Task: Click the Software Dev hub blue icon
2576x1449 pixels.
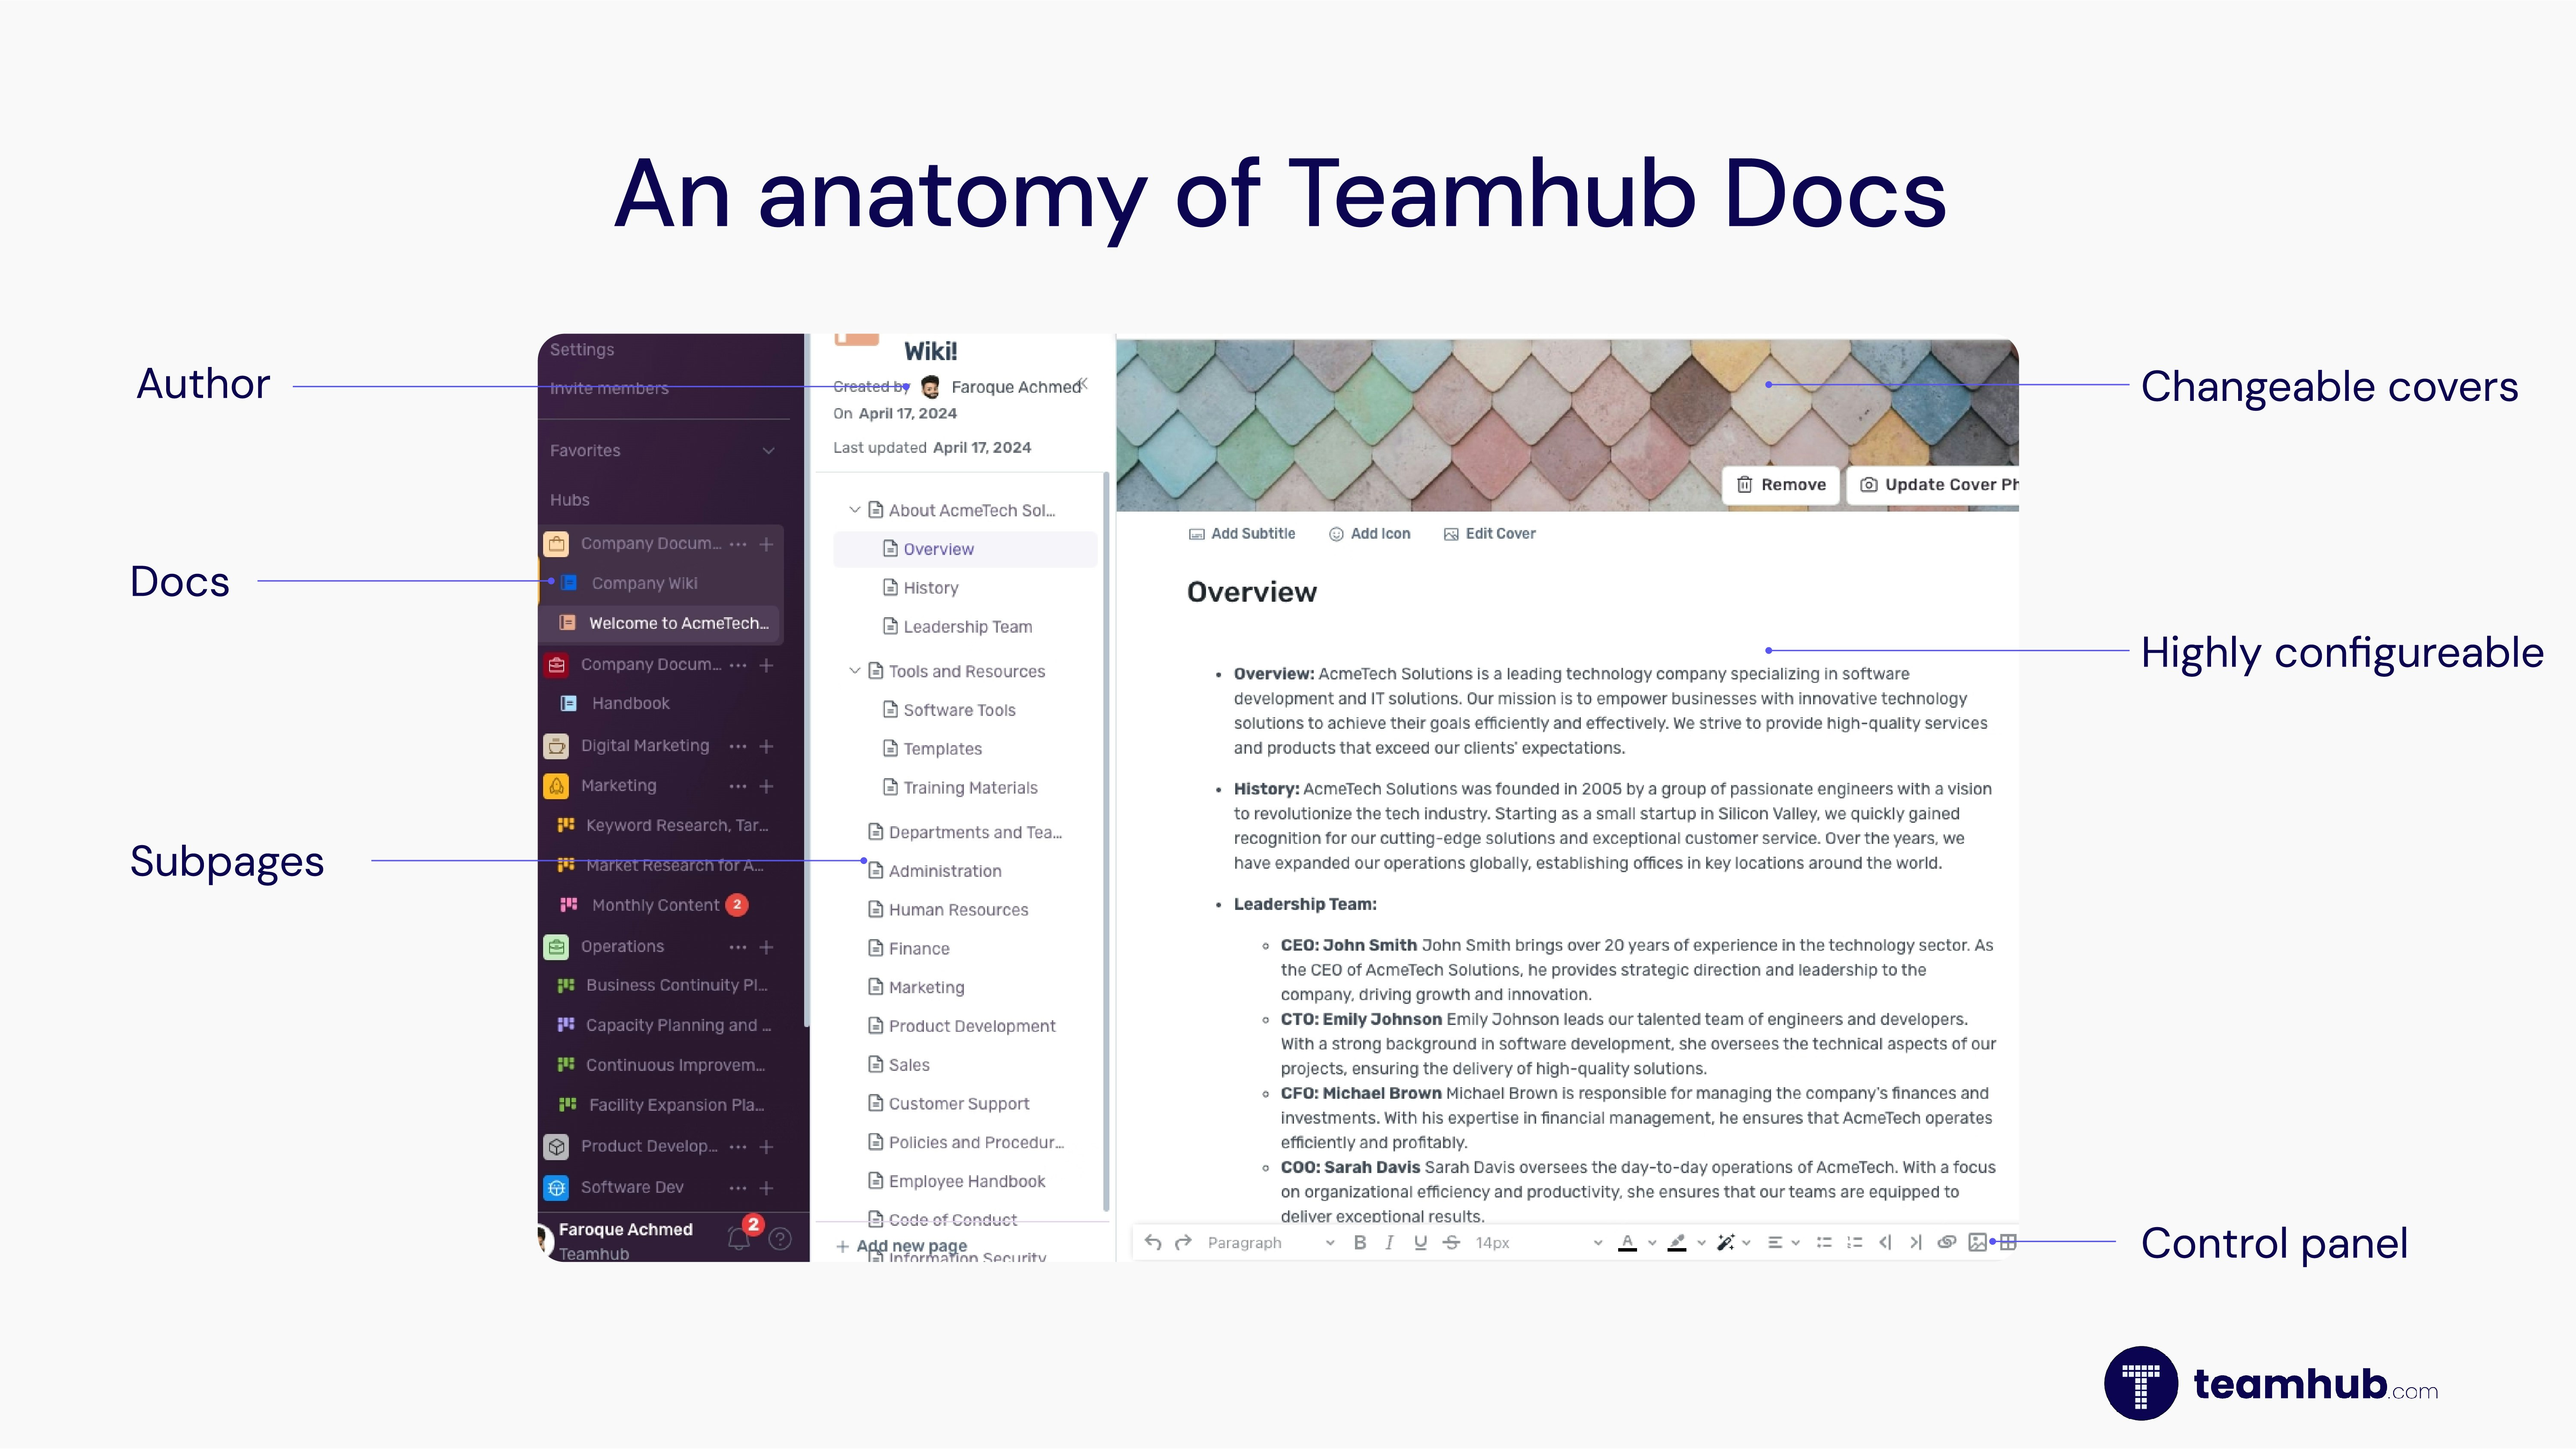Action: point(556,1187)
